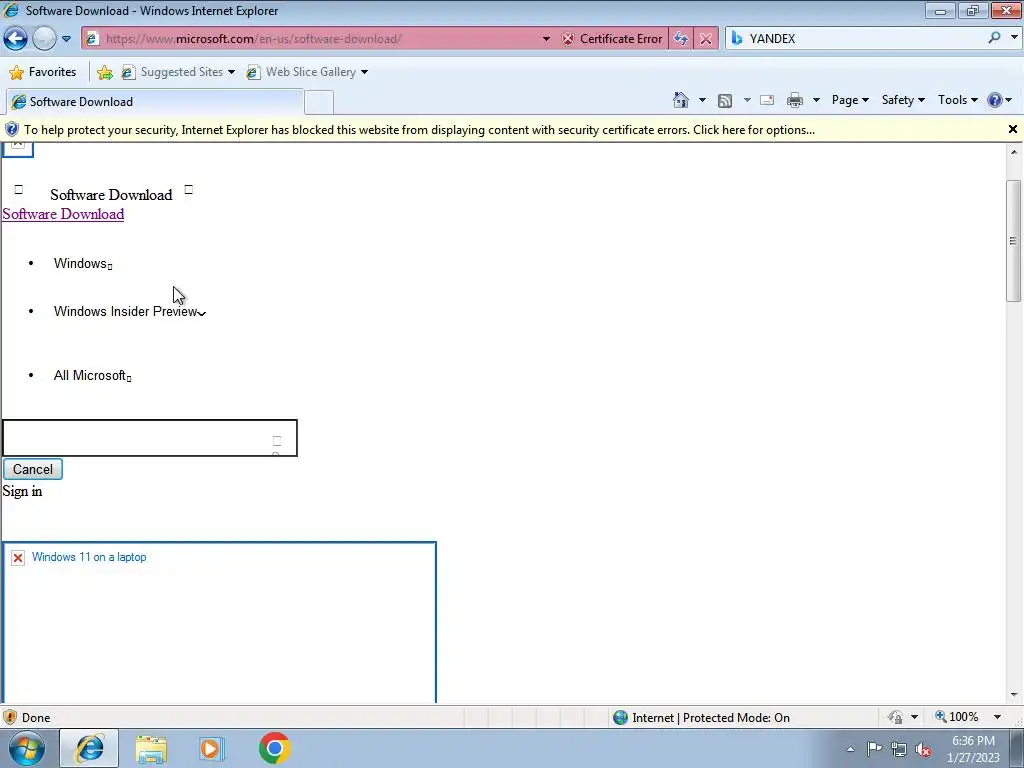Screen dimensions: 1024x768
Task: Click the status bar security shield icon
Action: [10, 717]
